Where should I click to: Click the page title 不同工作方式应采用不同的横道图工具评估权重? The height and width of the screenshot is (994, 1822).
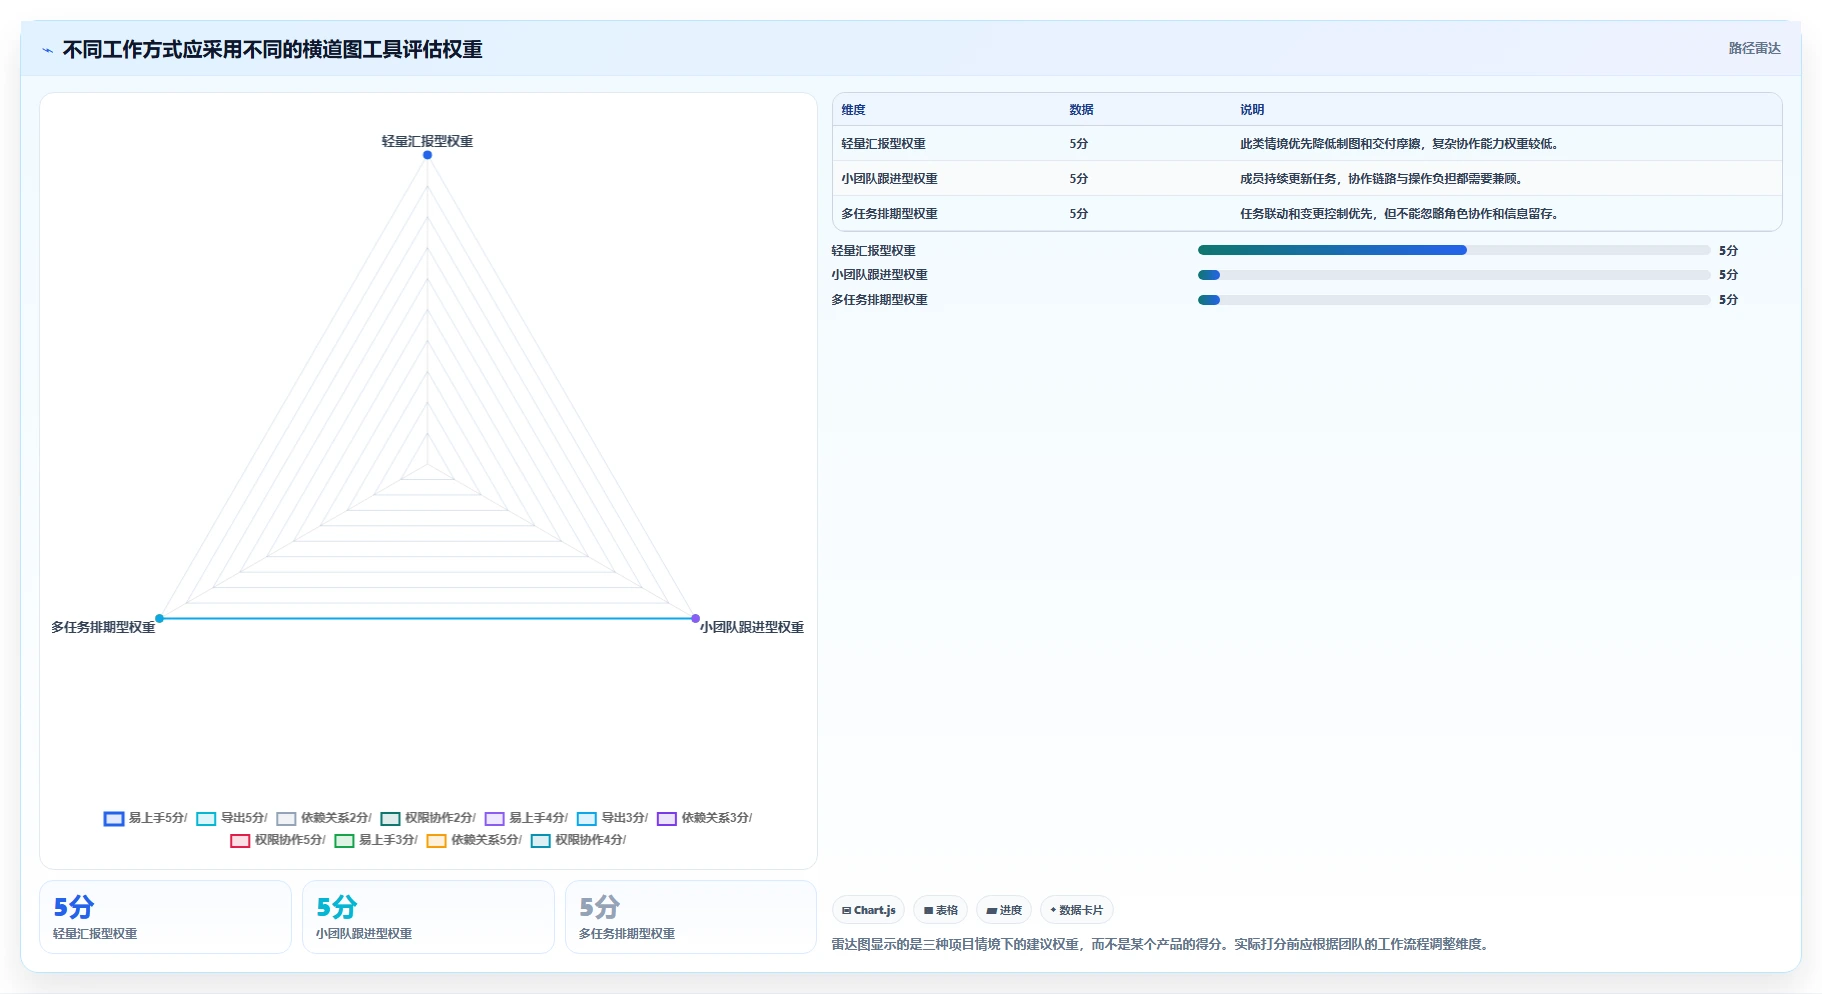(272, 50)
